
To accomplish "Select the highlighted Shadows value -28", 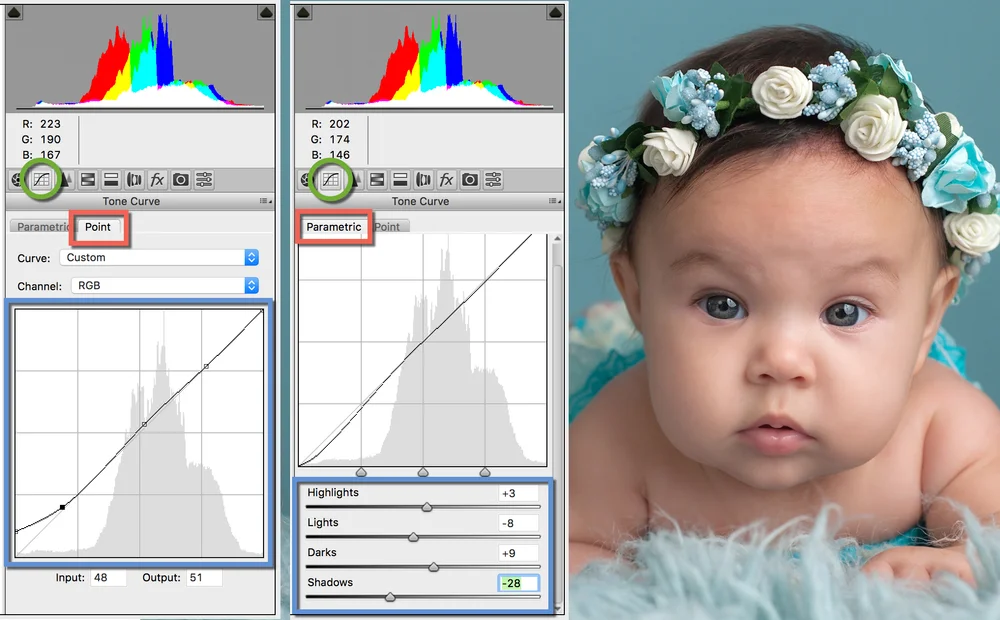I will tap(518, 583).
